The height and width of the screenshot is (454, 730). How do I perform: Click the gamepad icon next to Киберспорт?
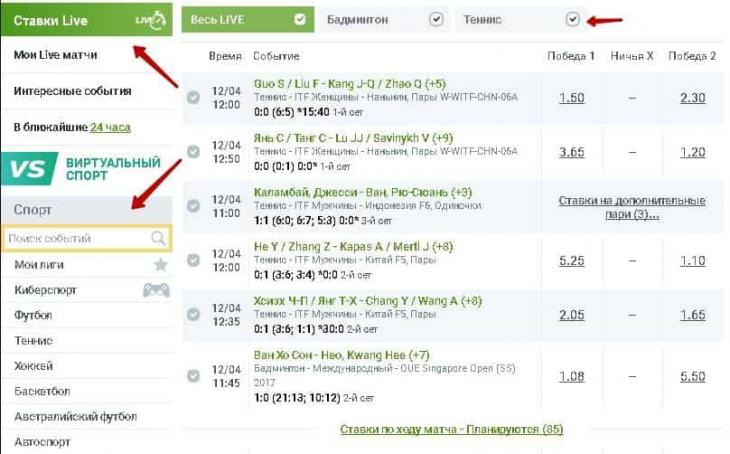[x=156, y=290]
